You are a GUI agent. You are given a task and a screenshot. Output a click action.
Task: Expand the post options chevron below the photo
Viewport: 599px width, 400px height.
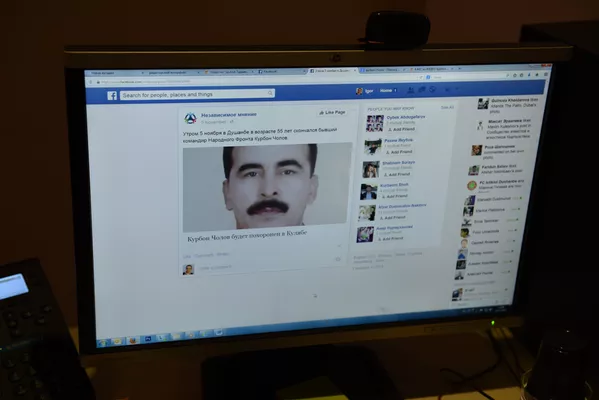(x=339, y=246)
